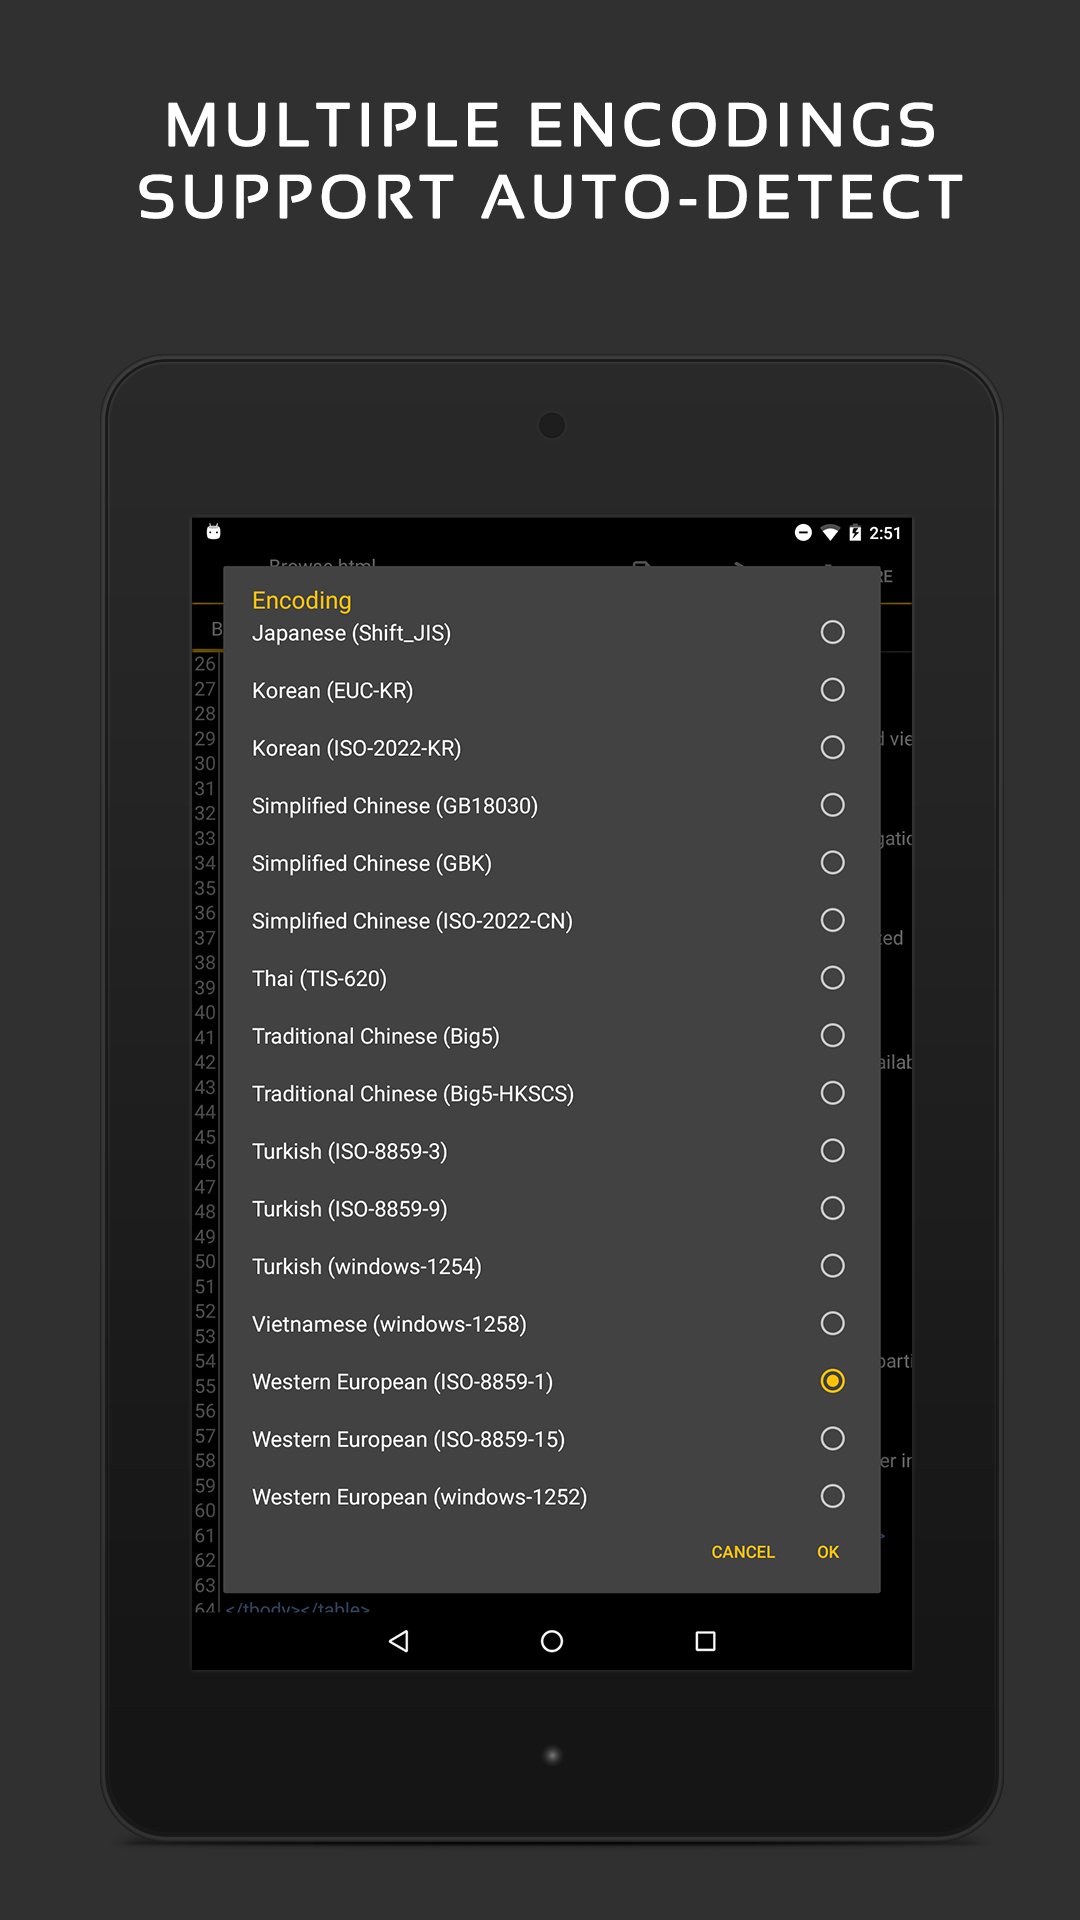The height and width of the screenshot is (1920, 1080).
Task: Select Korean (EUC-KR) radio button
Action: (832, 690)
